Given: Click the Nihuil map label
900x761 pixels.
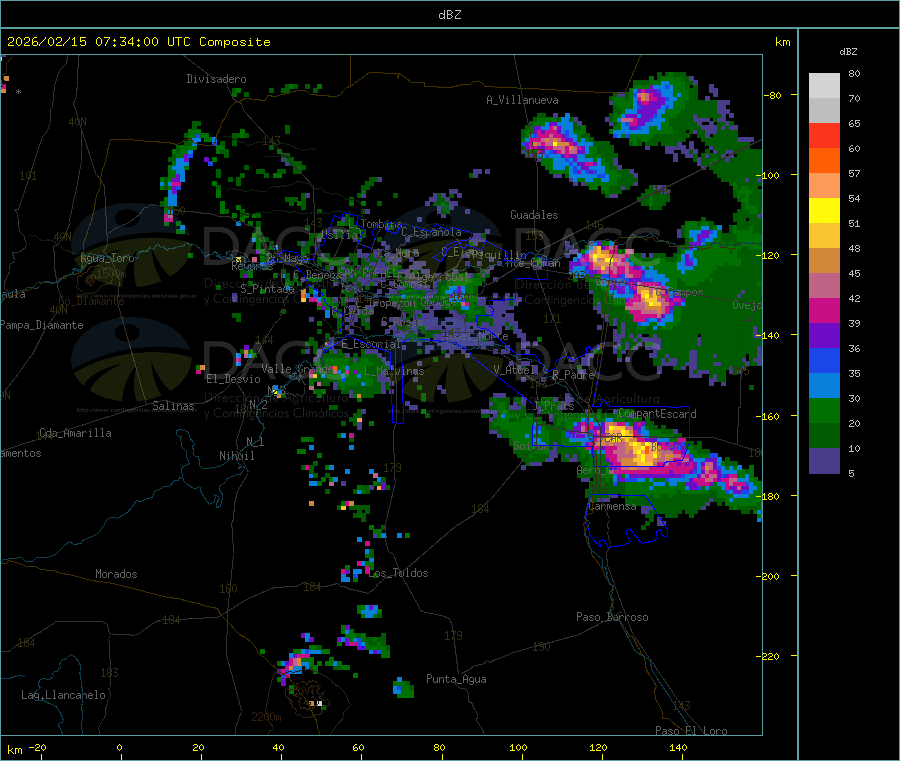Looking at the screenshot, I should (236, 456).
